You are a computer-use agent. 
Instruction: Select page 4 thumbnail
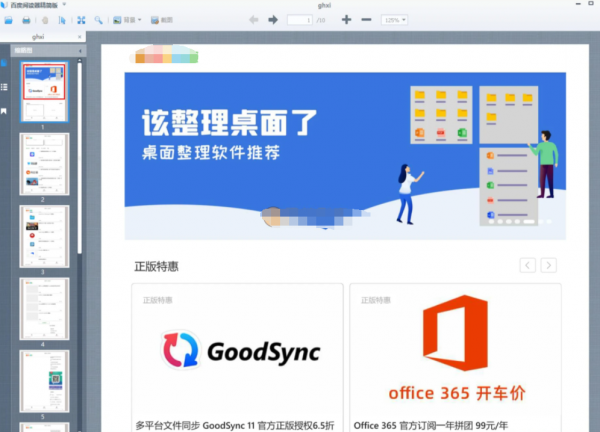44,309
